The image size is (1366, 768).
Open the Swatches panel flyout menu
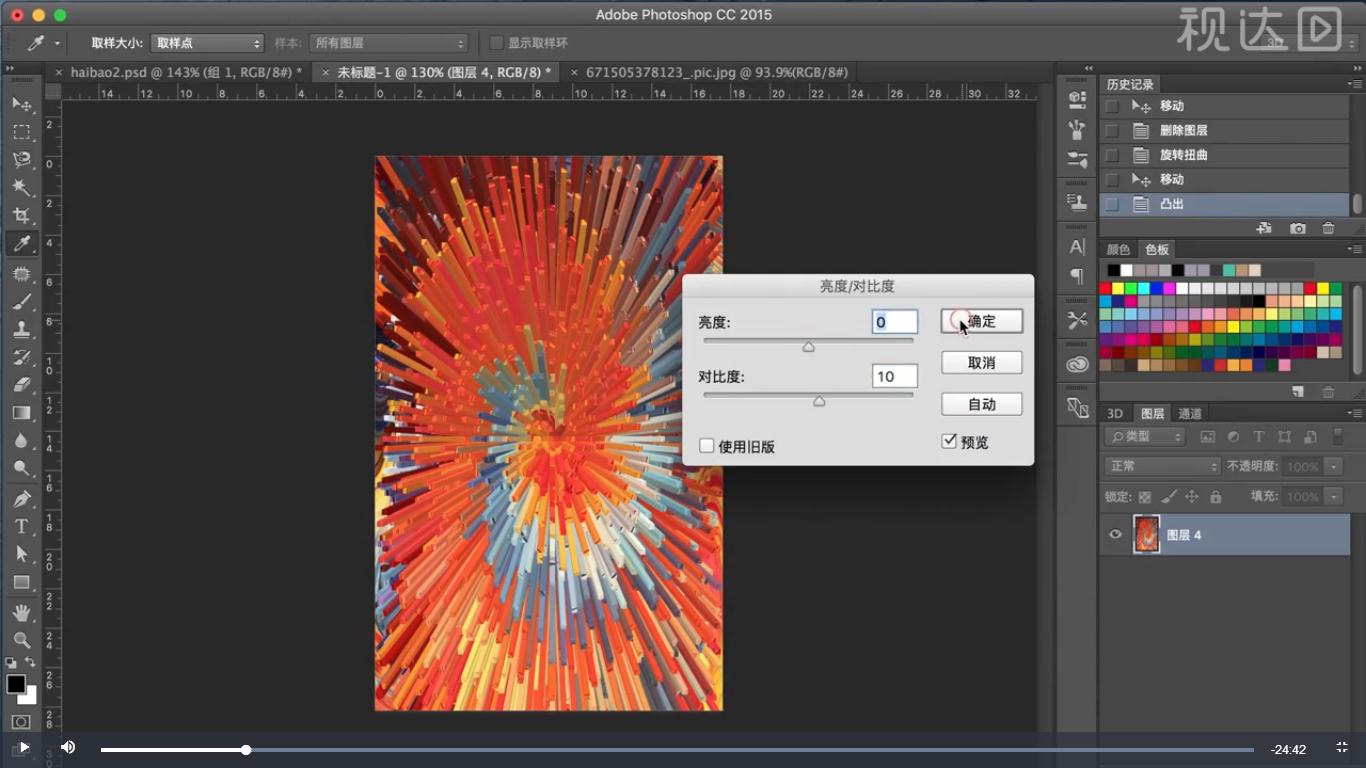point(1354,249)
